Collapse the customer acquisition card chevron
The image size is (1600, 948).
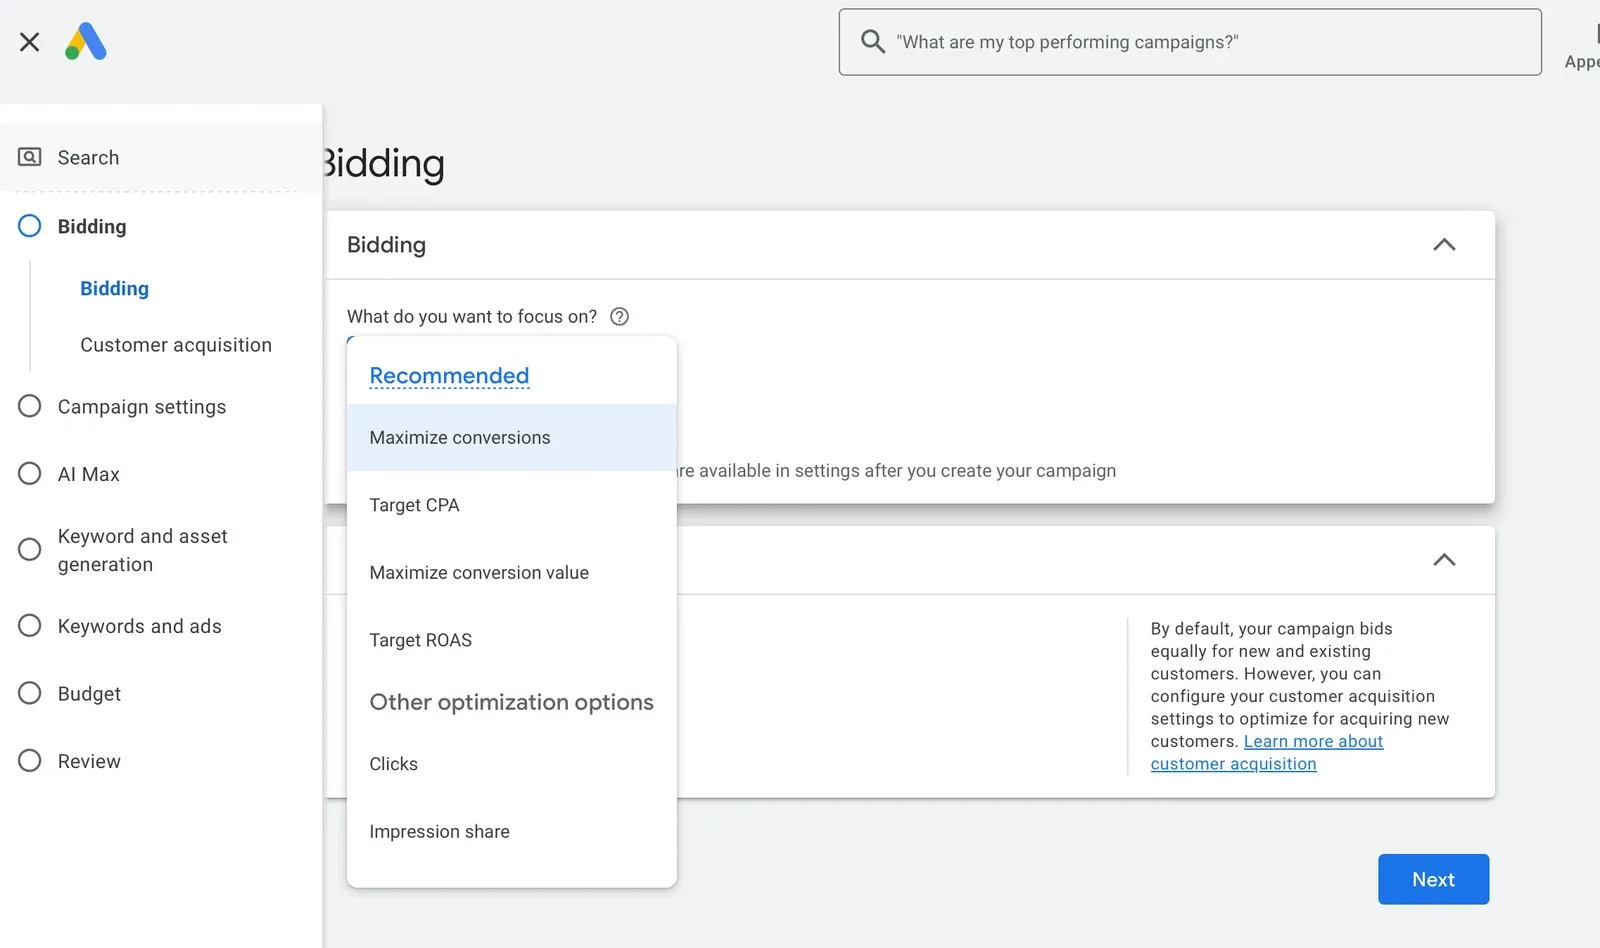click(1444, 560)
